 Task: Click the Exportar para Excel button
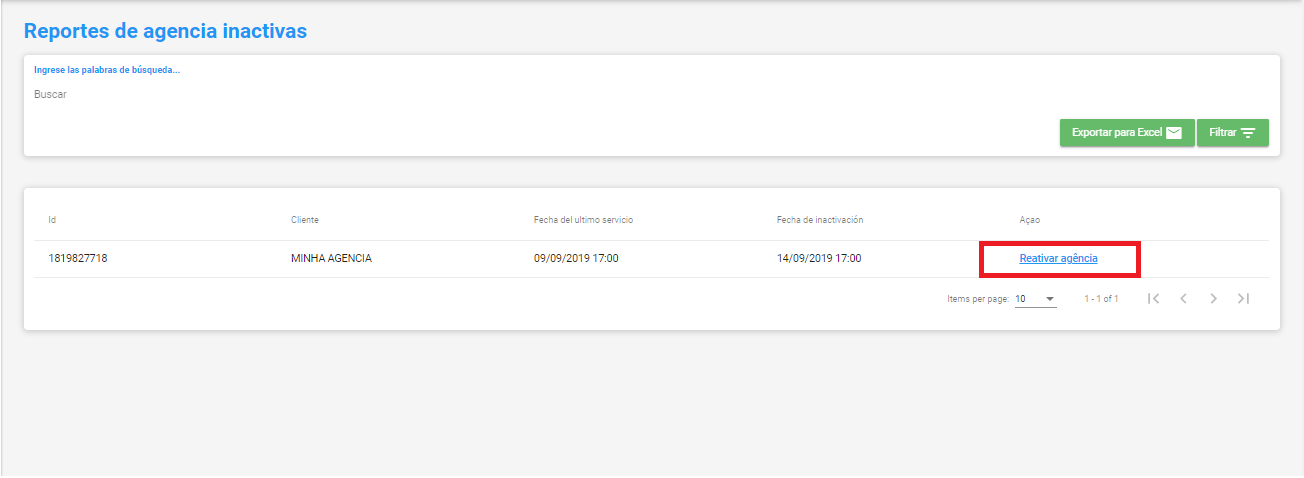point(1127,133)
